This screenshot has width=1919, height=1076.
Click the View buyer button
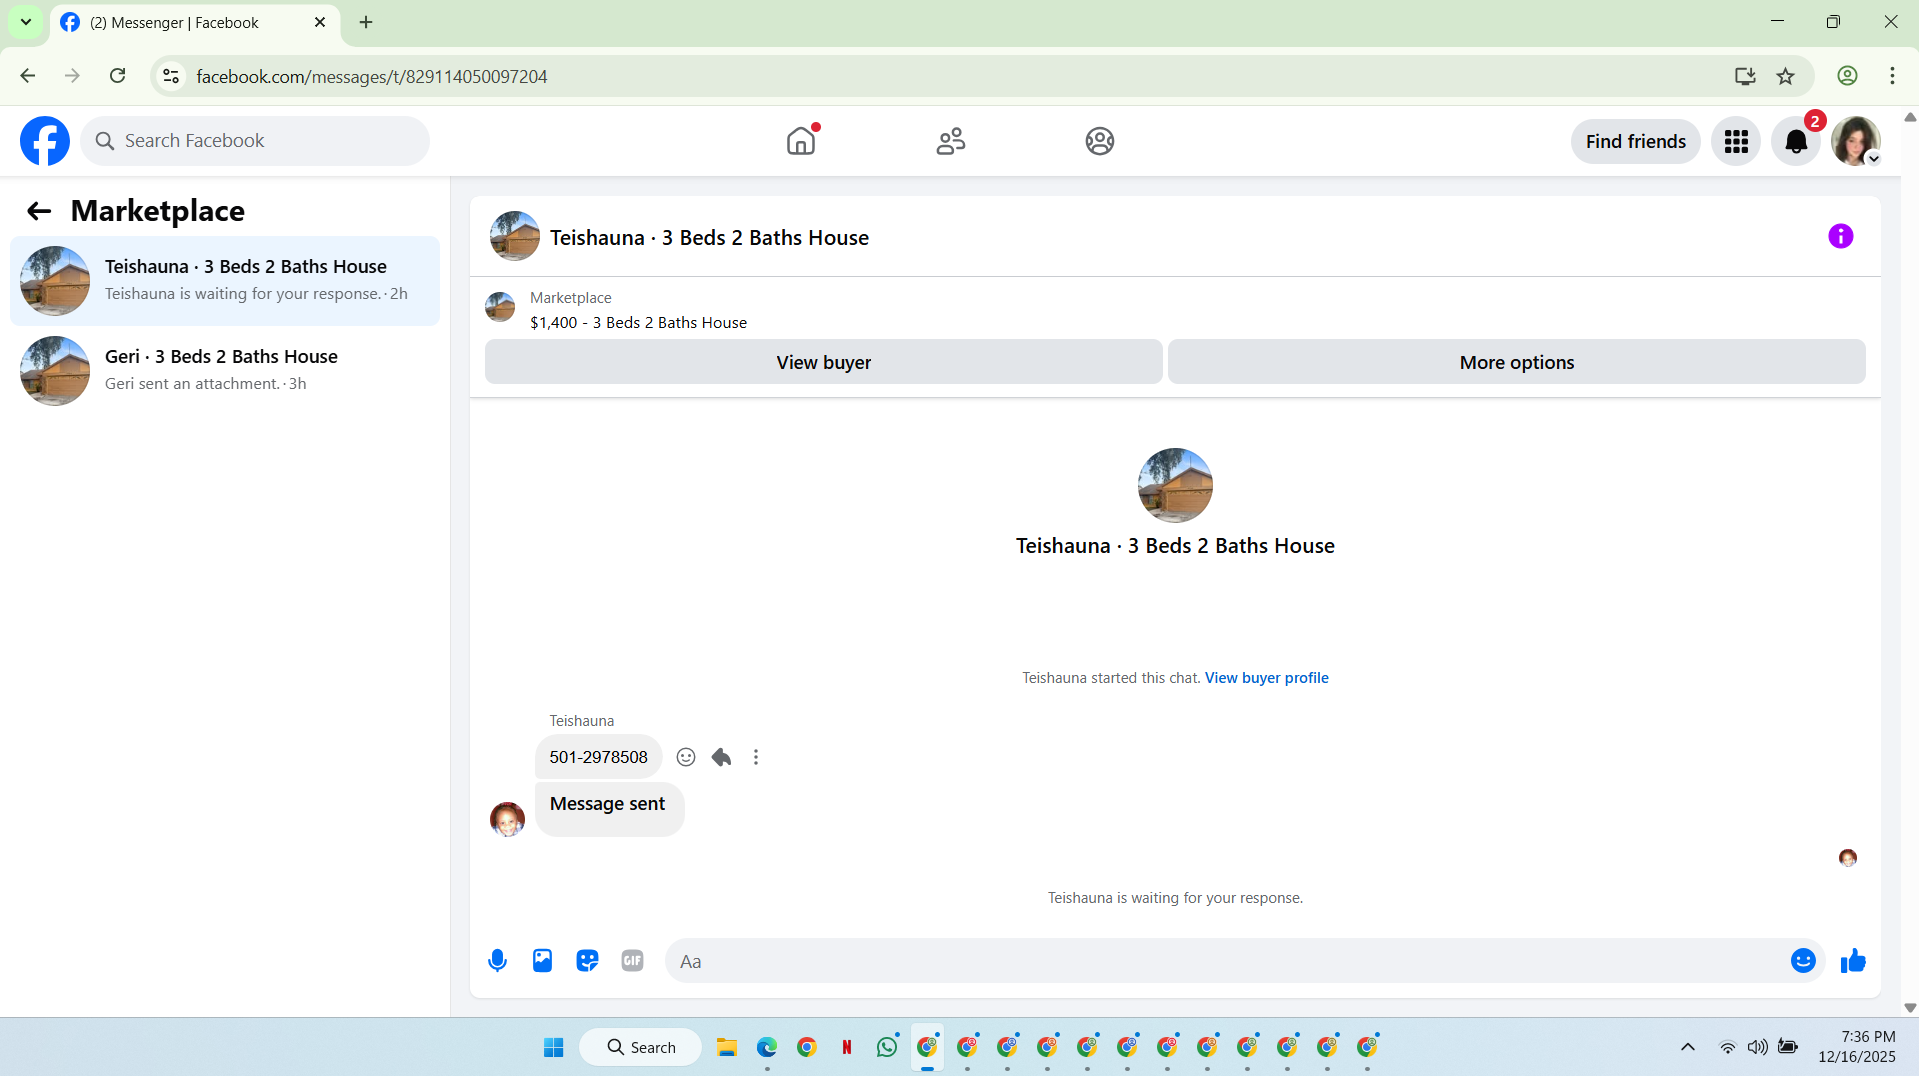(823, 362)
